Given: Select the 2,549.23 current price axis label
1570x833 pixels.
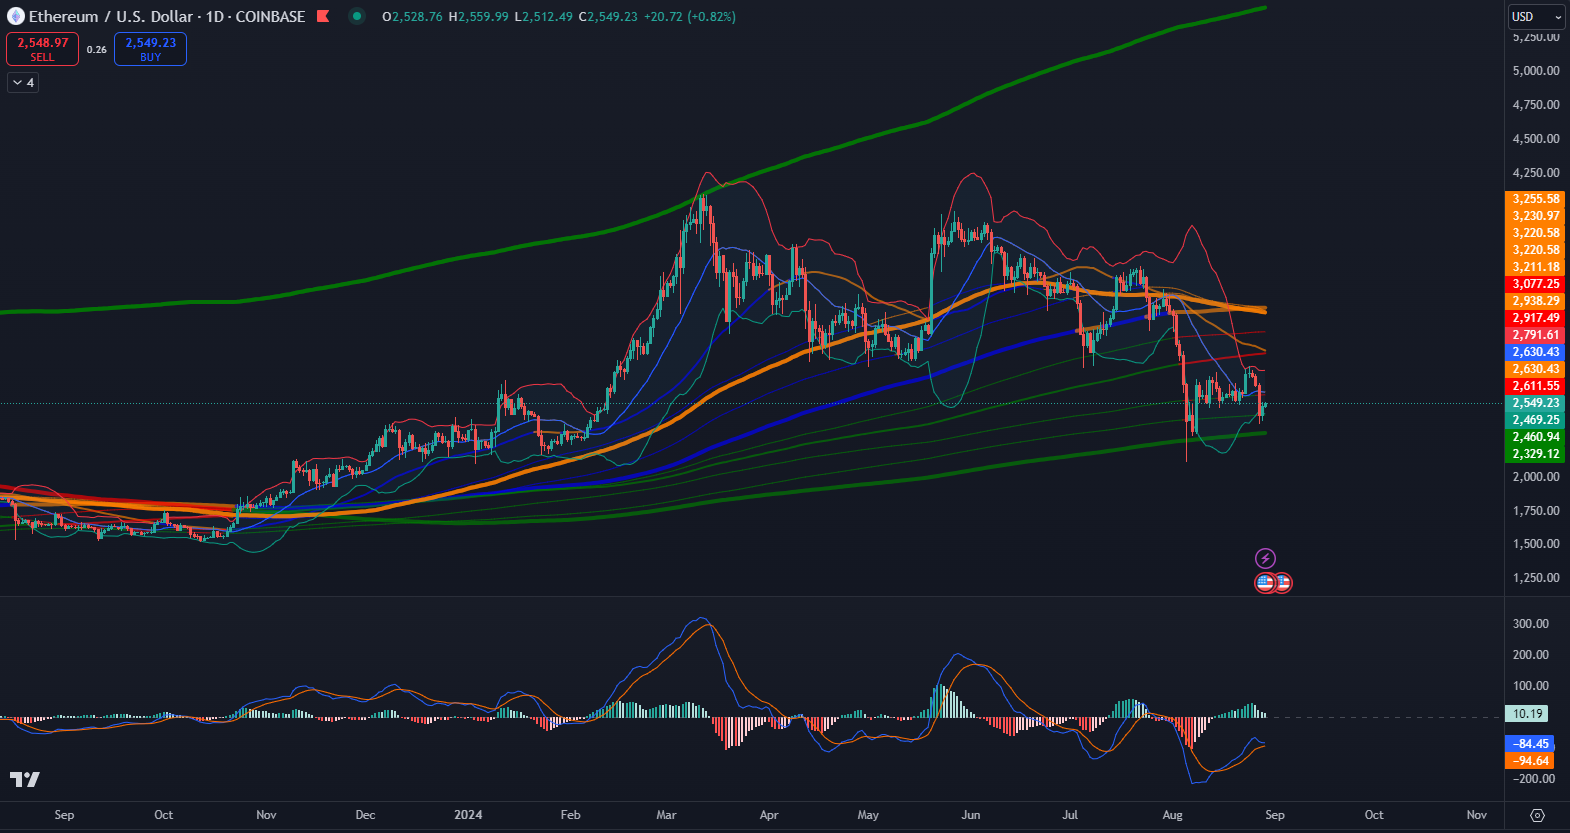Looking at the screenshot, I should click(x=1535, y=403).
